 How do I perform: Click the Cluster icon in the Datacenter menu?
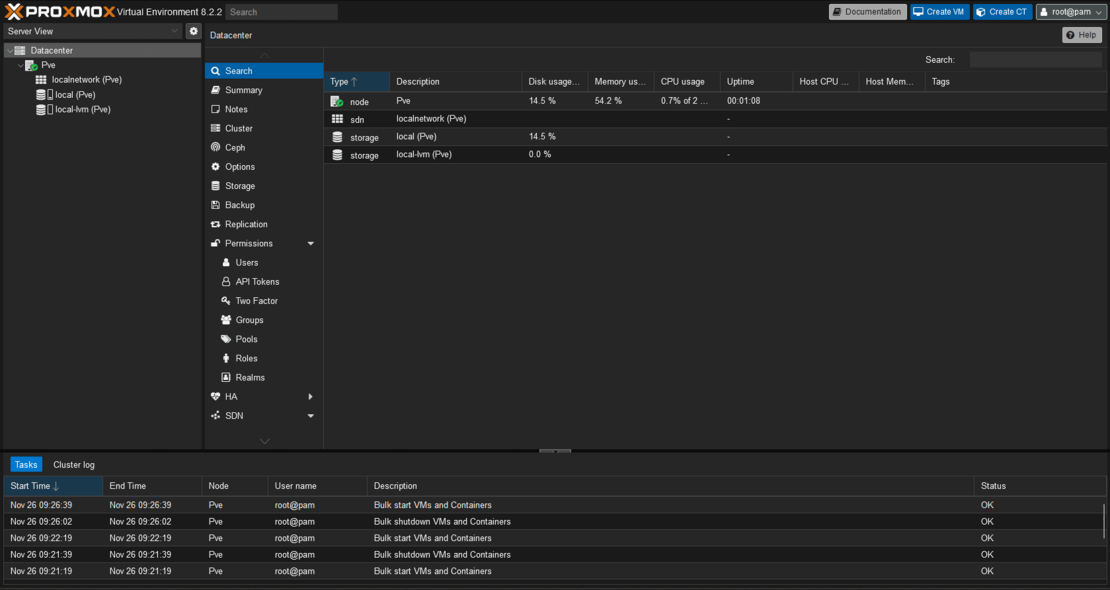[x=215, y=128]
